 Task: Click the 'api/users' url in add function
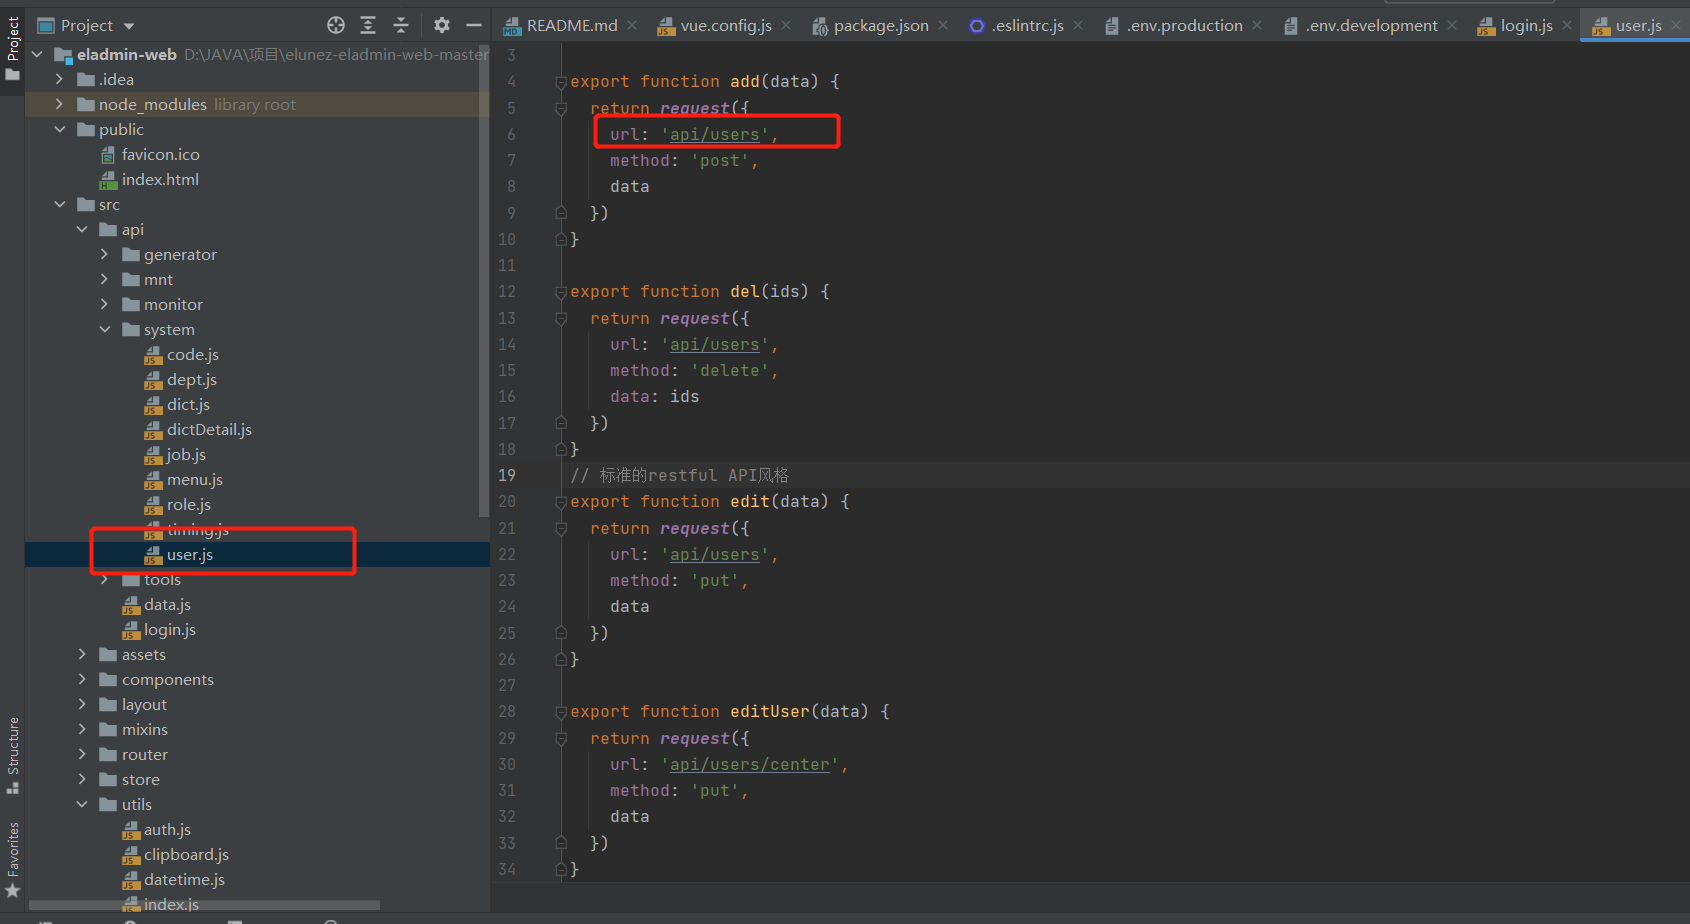(715, 134)
